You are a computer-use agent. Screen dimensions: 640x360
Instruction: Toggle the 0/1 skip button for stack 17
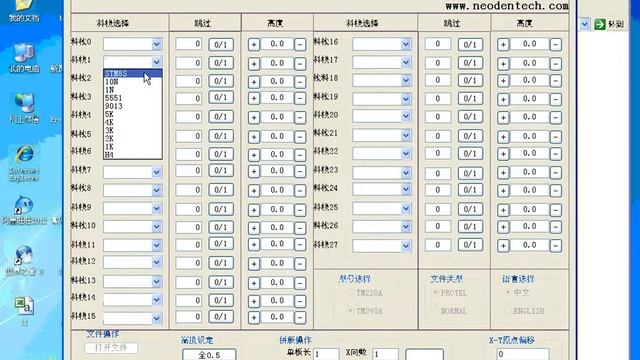[x=470, y=63]
